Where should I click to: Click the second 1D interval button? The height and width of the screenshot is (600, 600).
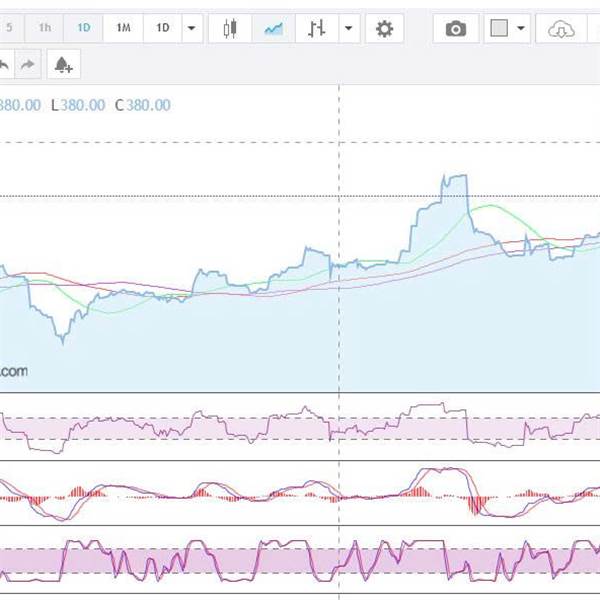[162, 28]
